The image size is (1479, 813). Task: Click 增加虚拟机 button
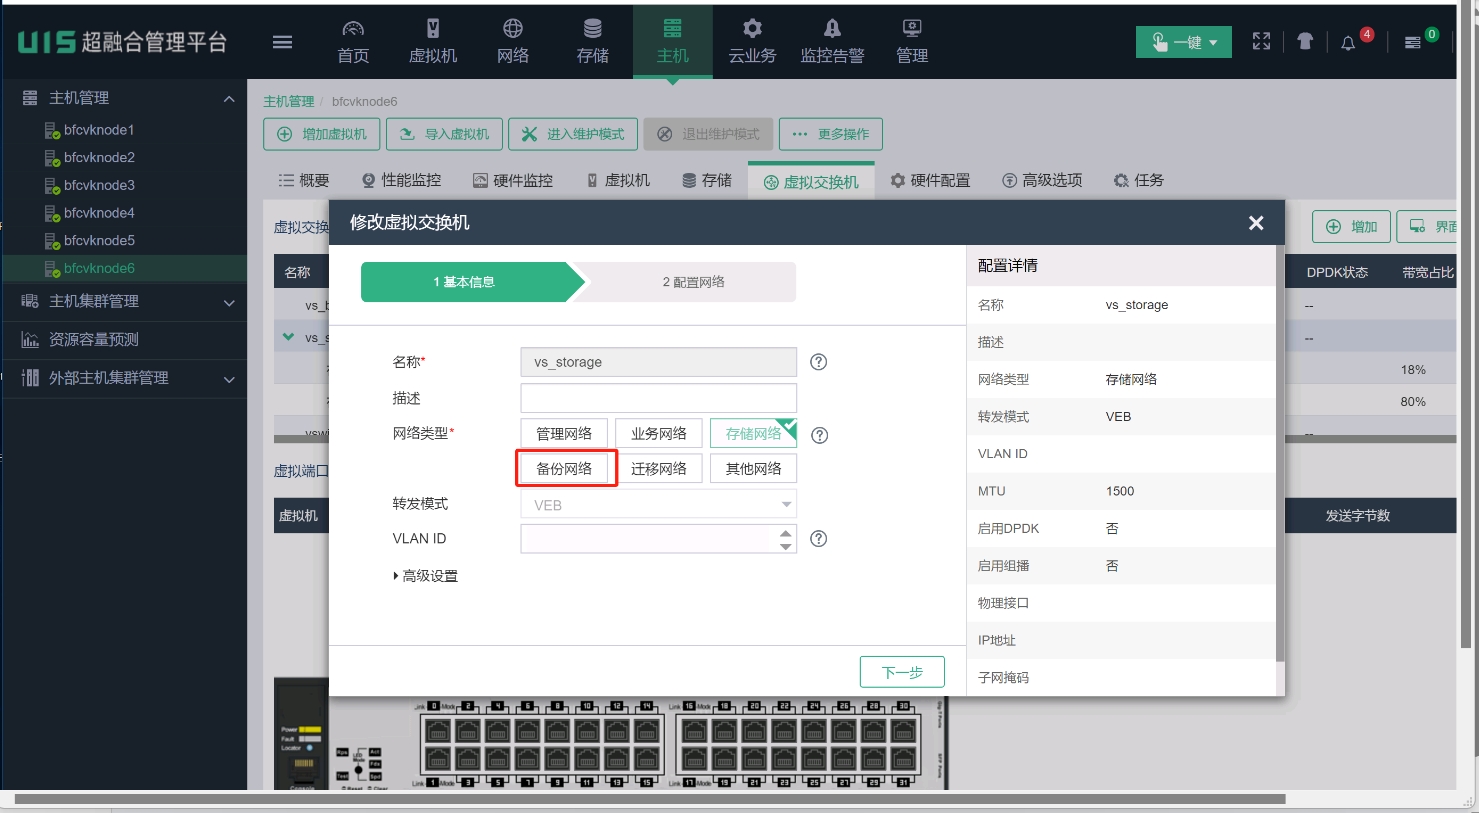[322, 134]
